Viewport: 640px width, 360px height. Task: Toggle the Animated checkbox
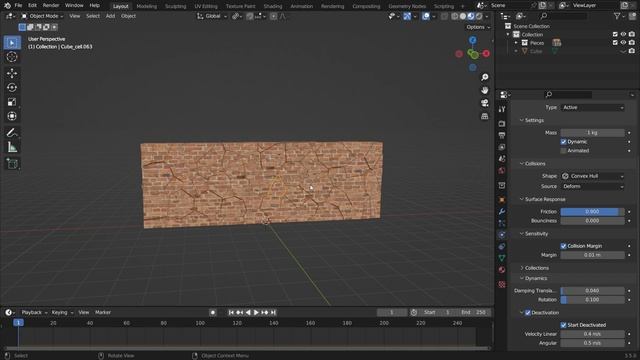pos(564,151)
